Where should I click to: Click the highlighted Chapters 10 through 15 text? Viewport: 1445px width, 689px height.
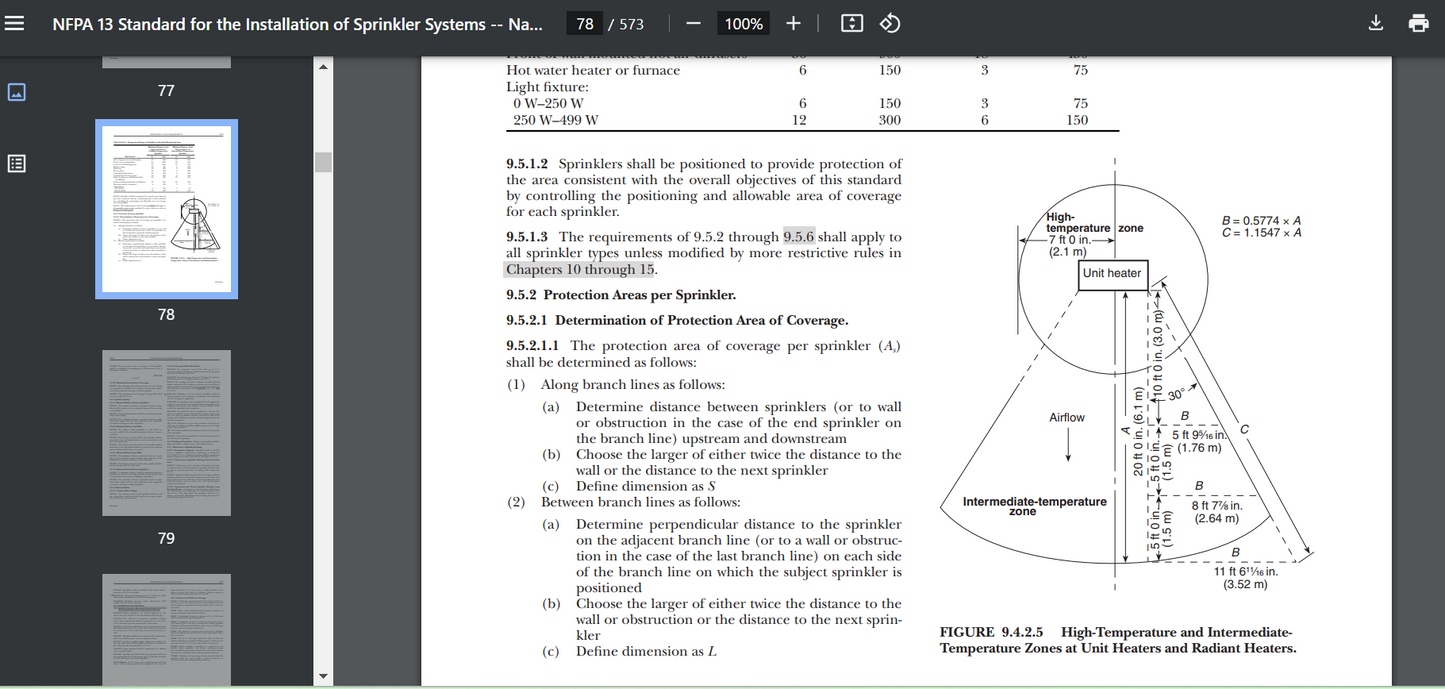coord(578,269)
